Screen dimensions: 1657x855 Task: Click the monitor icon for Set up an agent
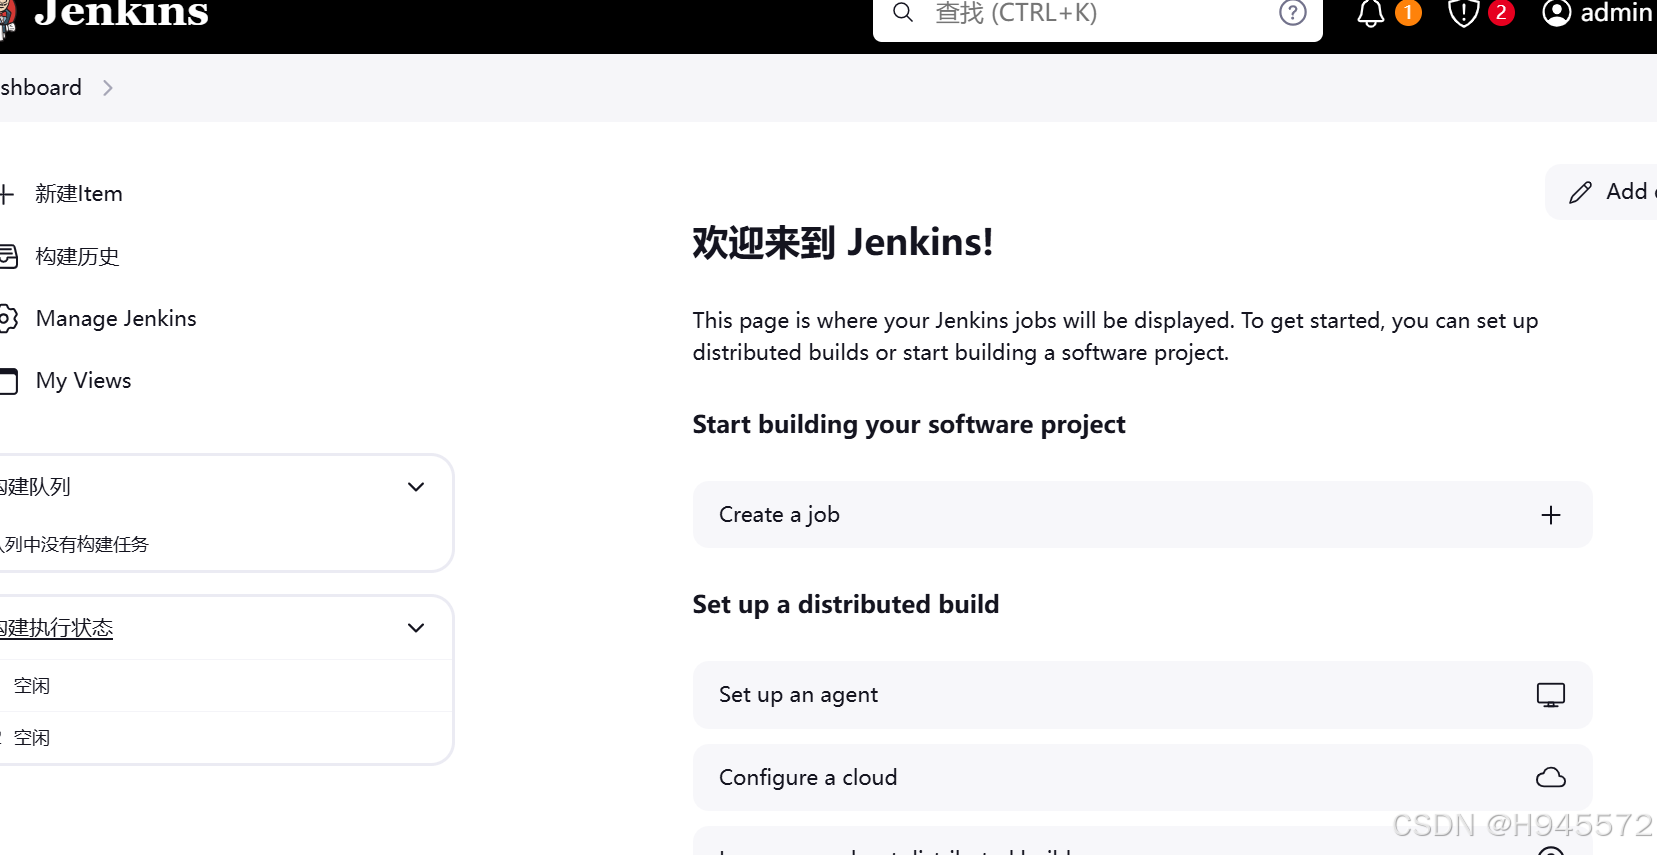point(1551,695)
